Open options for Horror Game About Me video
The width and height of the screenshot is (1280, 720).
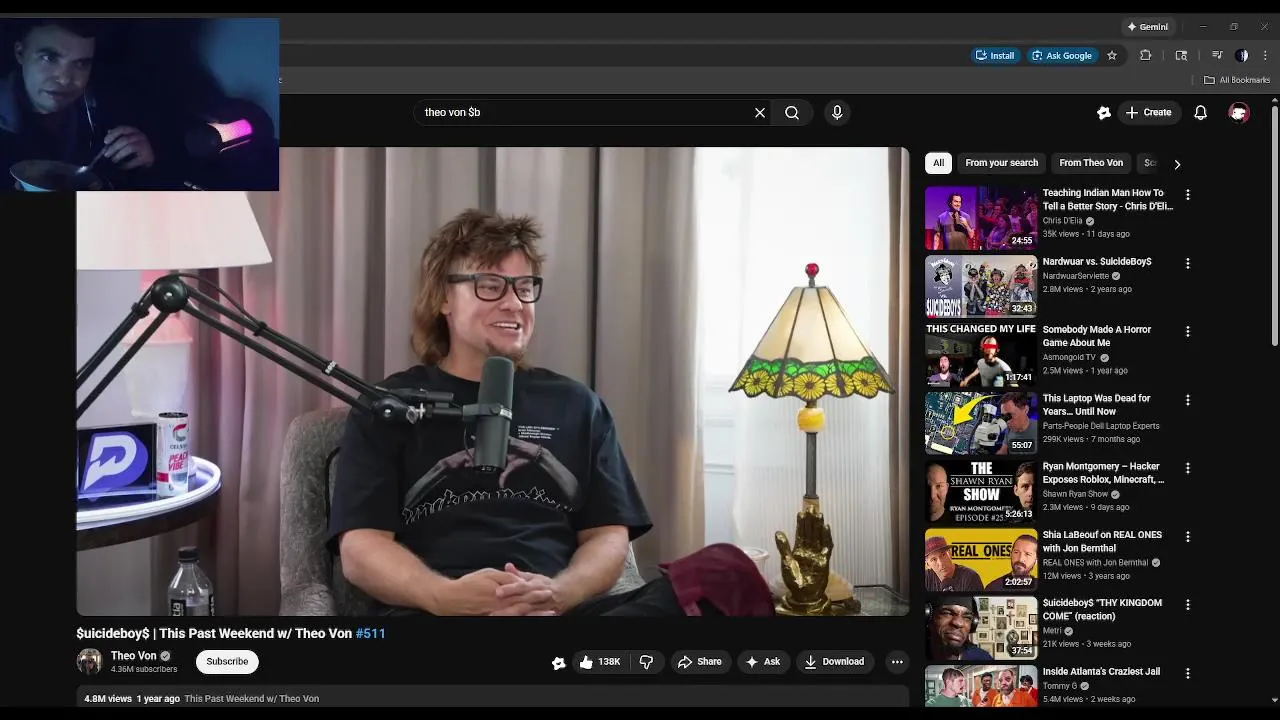1188,332
